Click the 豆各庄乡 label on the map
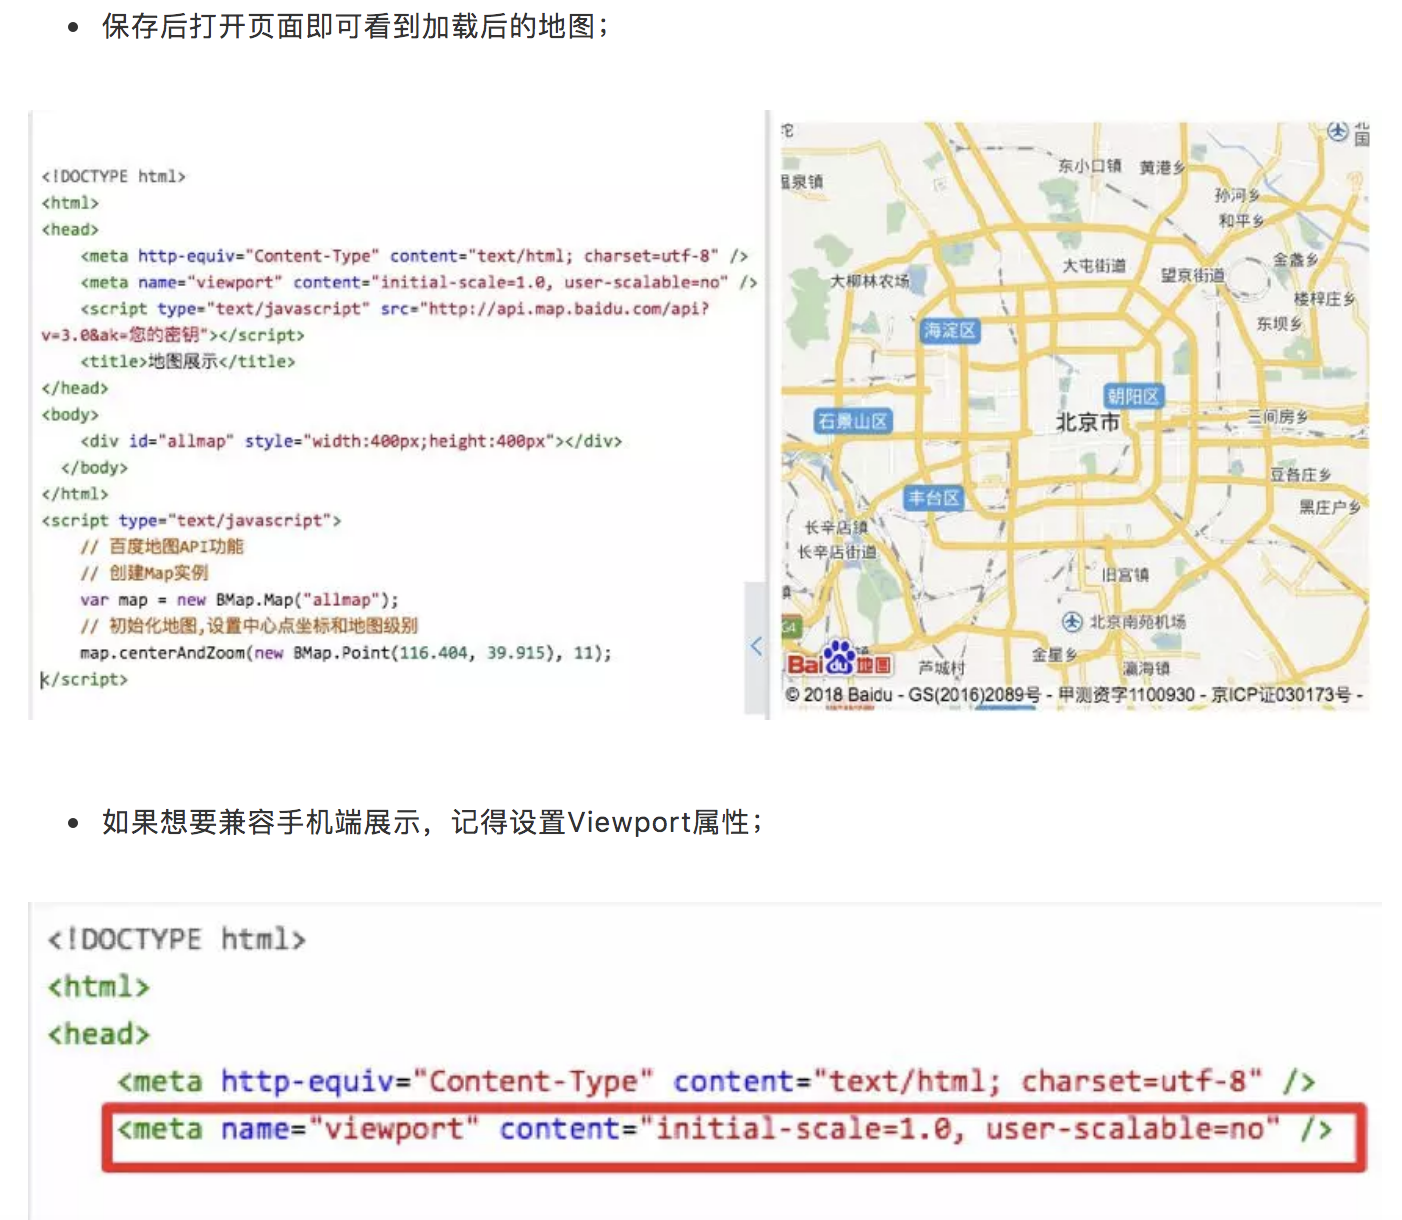 click(1300, 475)
